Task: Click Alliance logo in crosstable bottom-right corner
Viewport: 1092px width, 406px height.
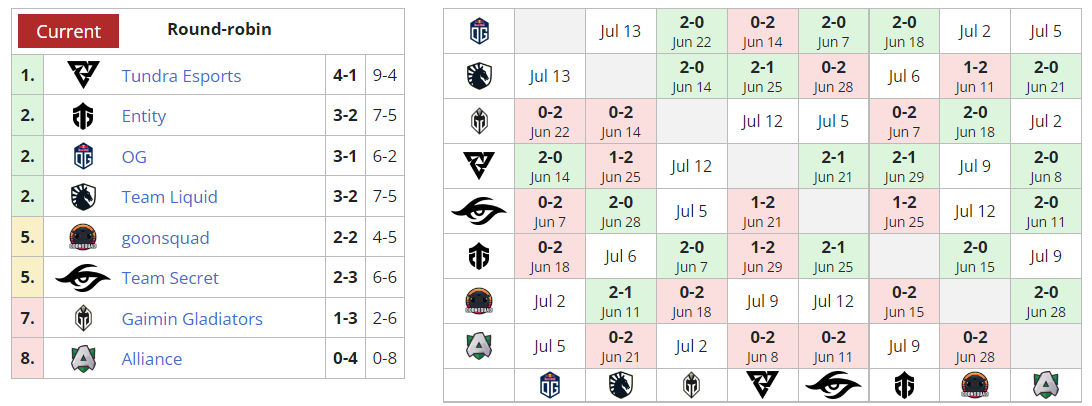Action: pos(1045,386)
